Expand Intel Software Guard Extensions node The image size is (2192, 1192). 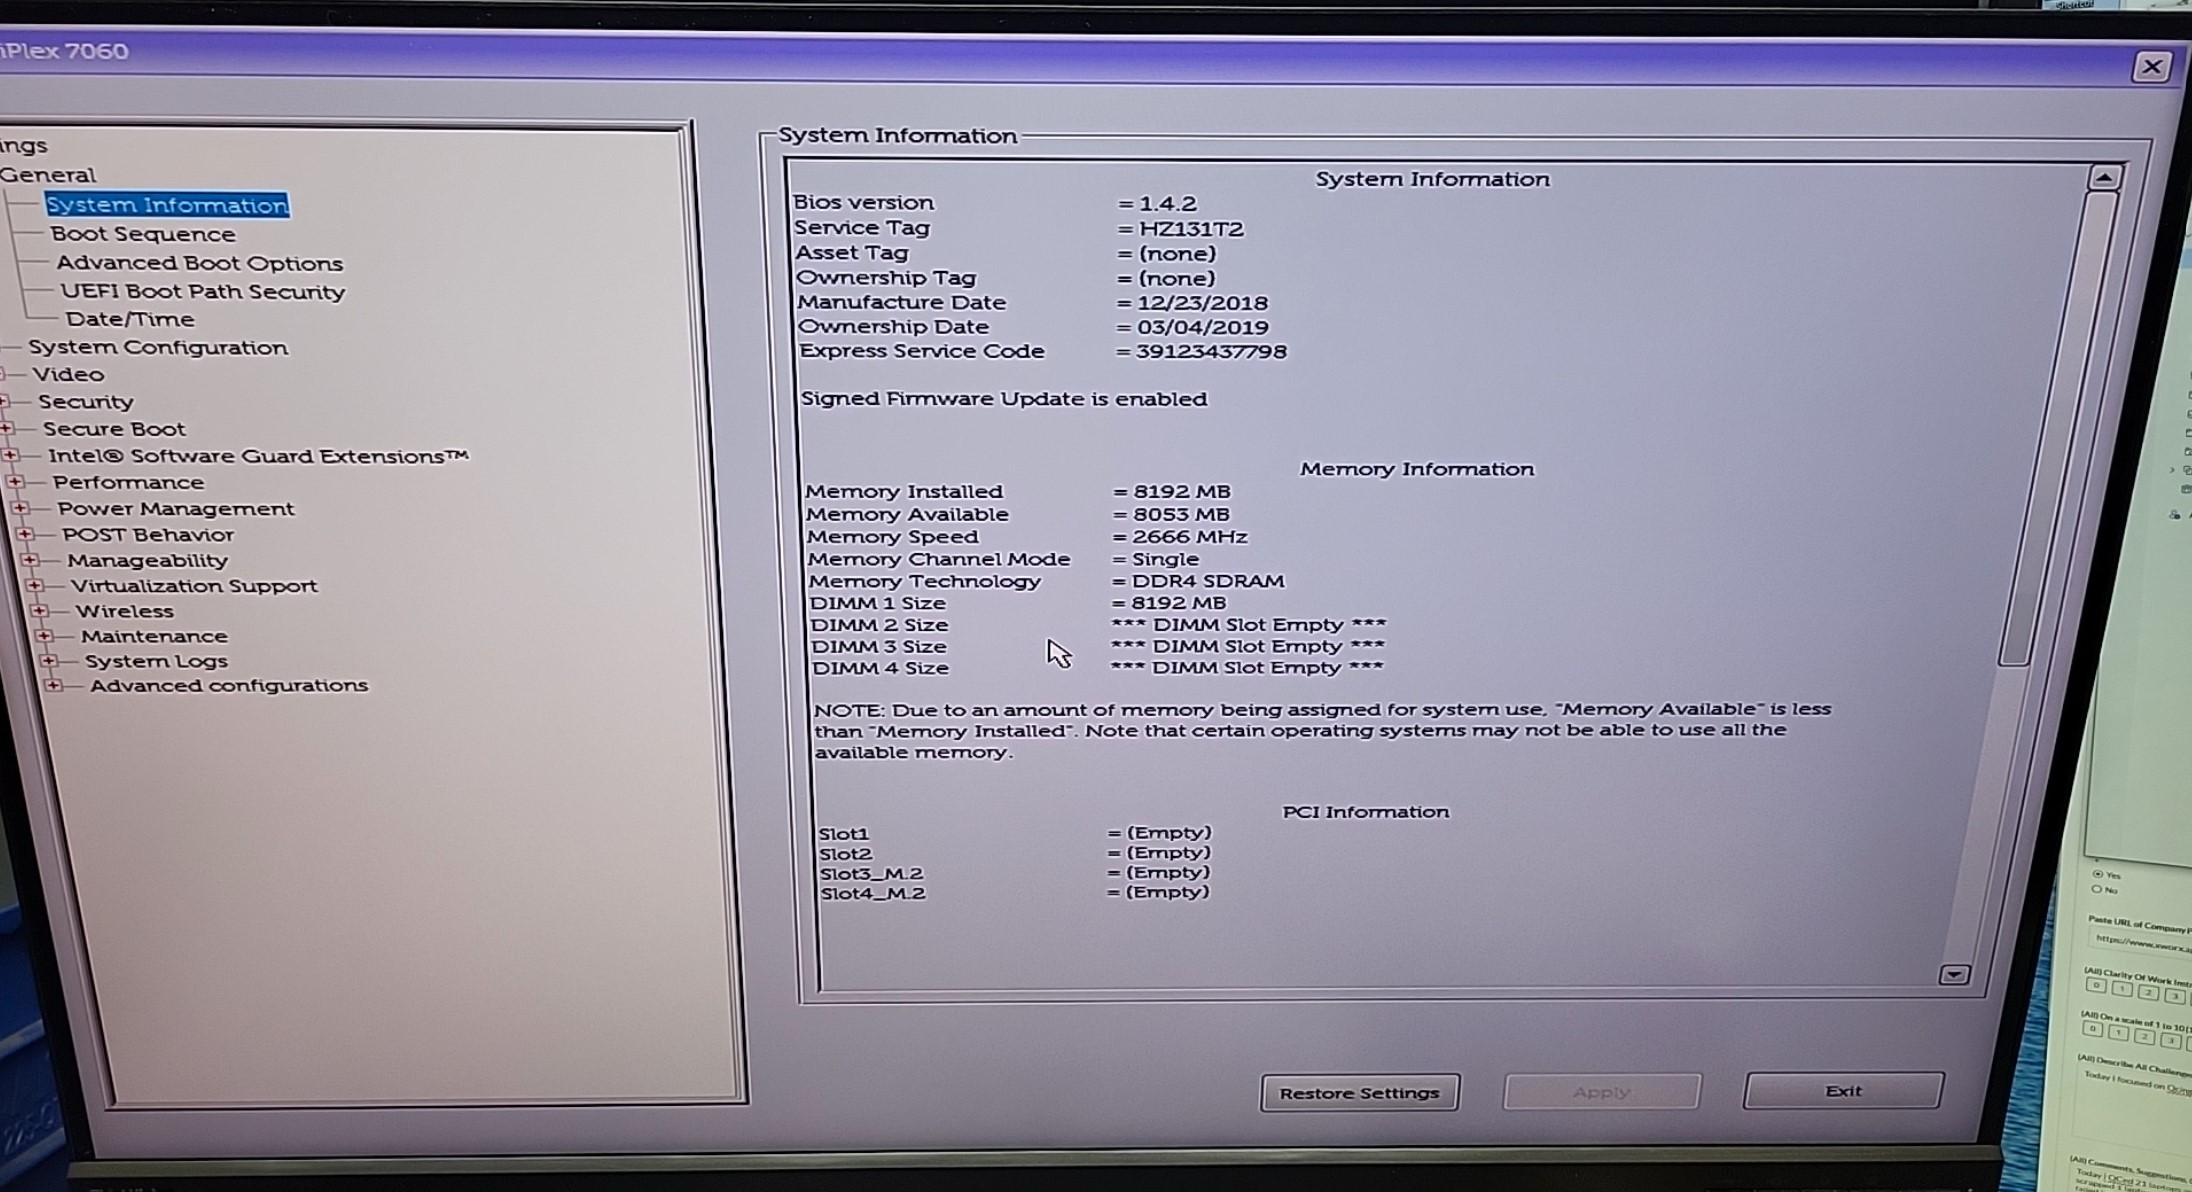(11, 455)
